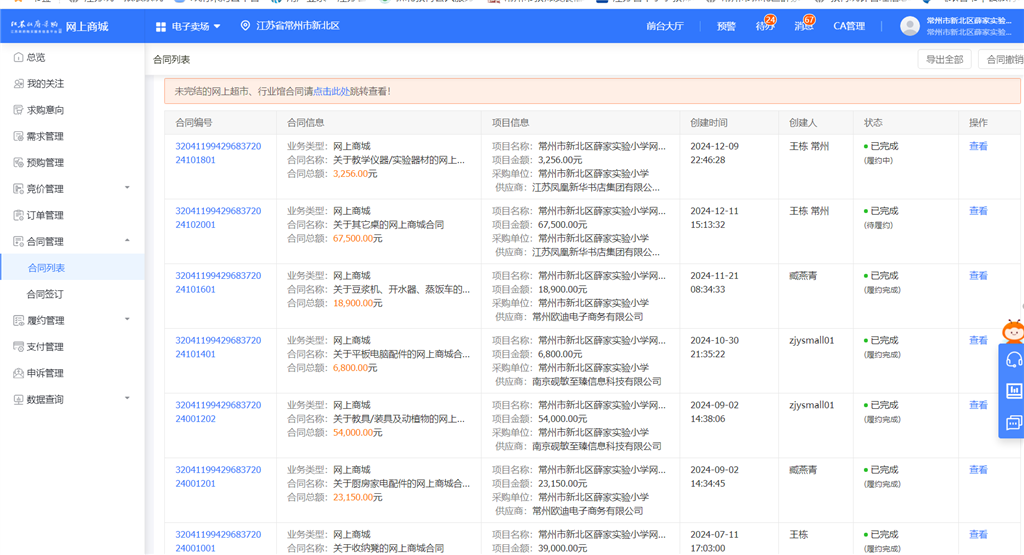Open 消息 with 67 badge
Viewport: 1024px width, 555px height.
(805, 25)
